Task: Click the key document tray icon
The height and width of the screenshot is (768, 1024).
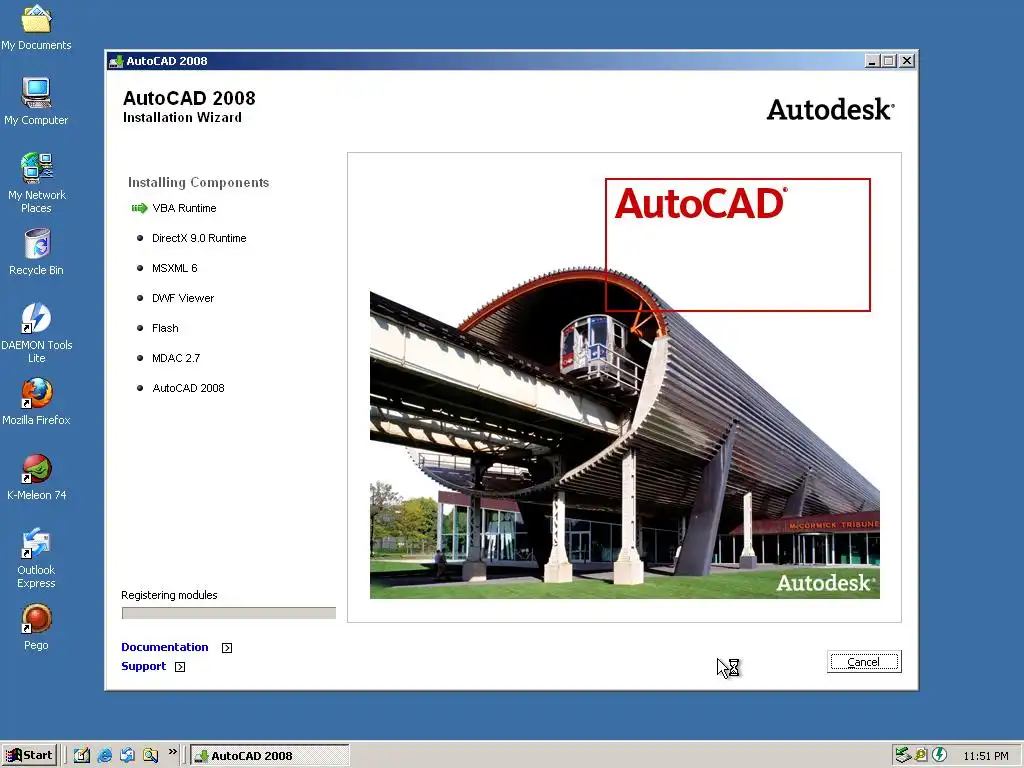Action: [921, 755]
